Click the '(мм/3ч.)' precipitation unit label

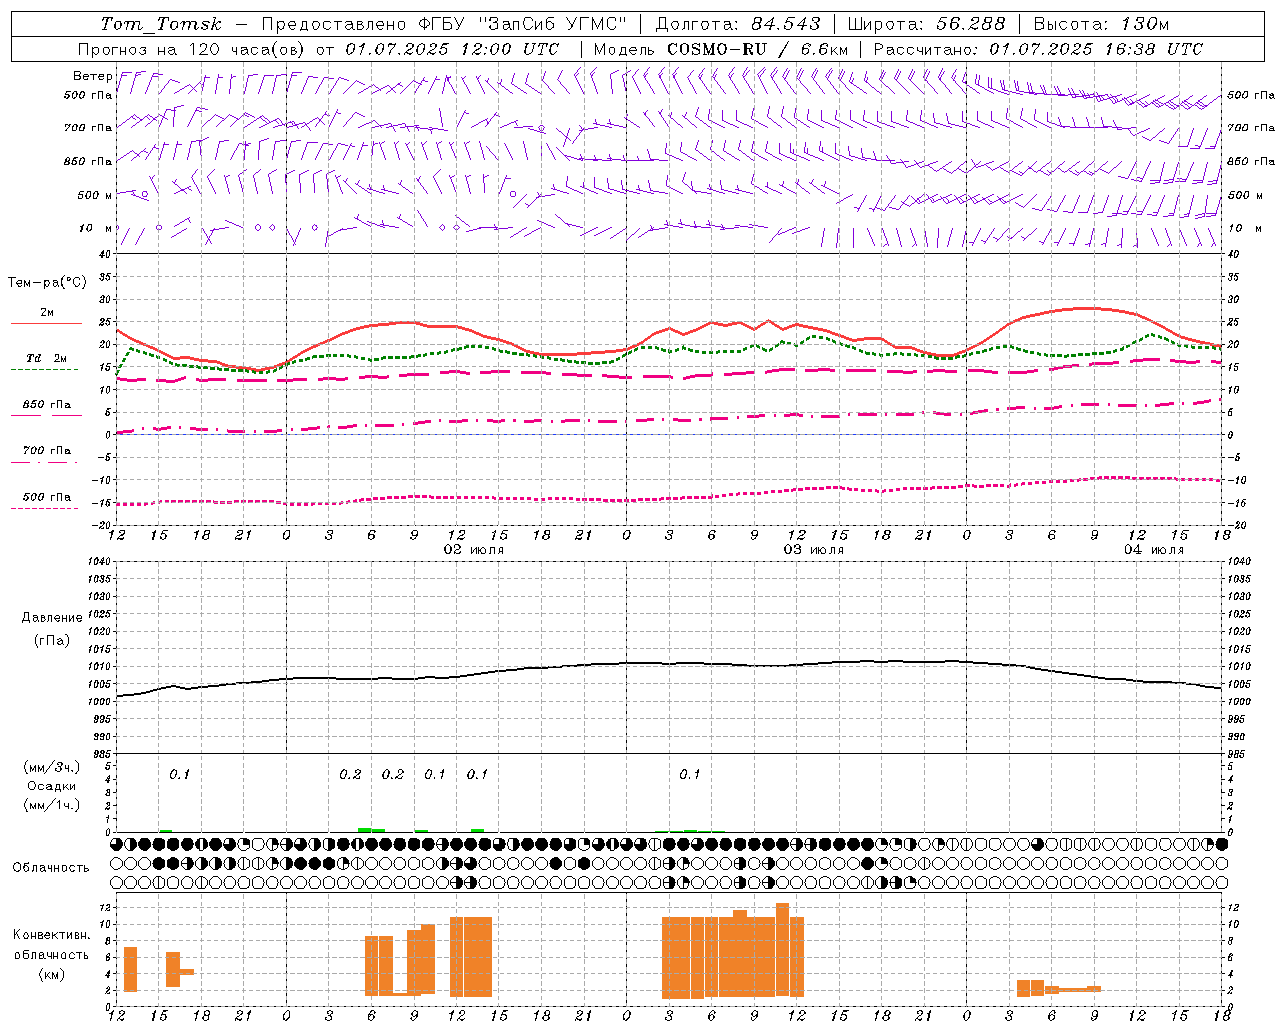52,767
